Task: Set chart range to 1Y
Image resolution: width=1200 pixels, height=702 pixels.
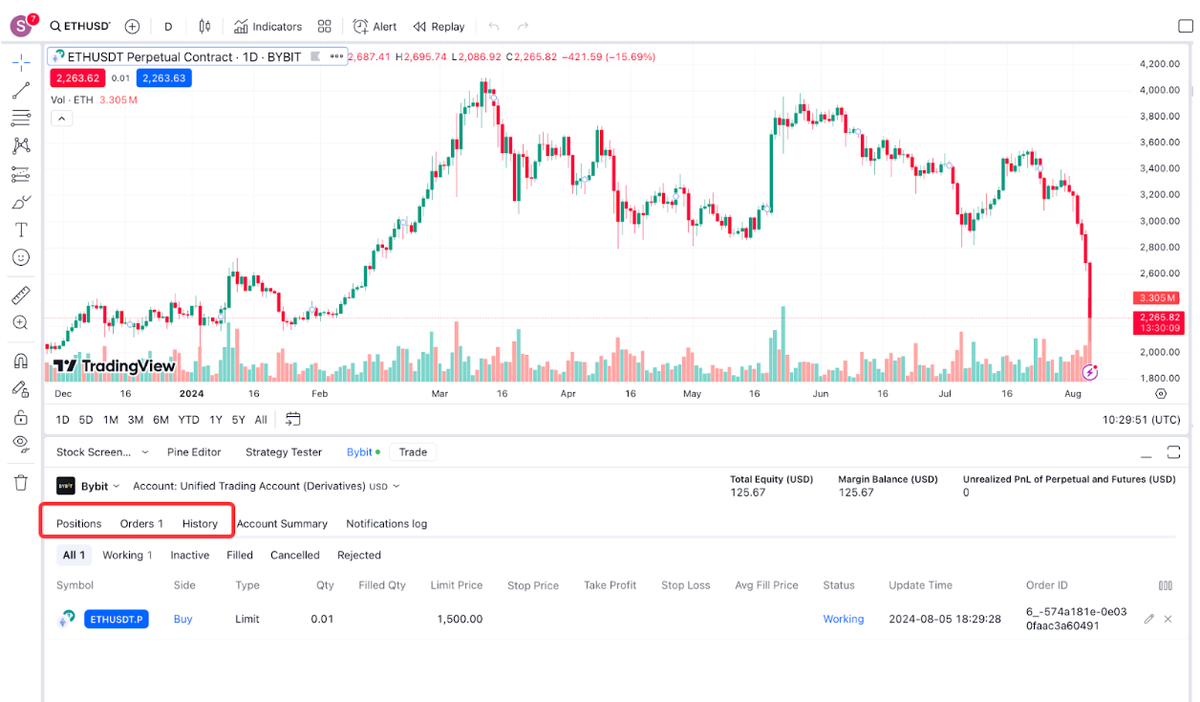Action: (x=216, y=420)
